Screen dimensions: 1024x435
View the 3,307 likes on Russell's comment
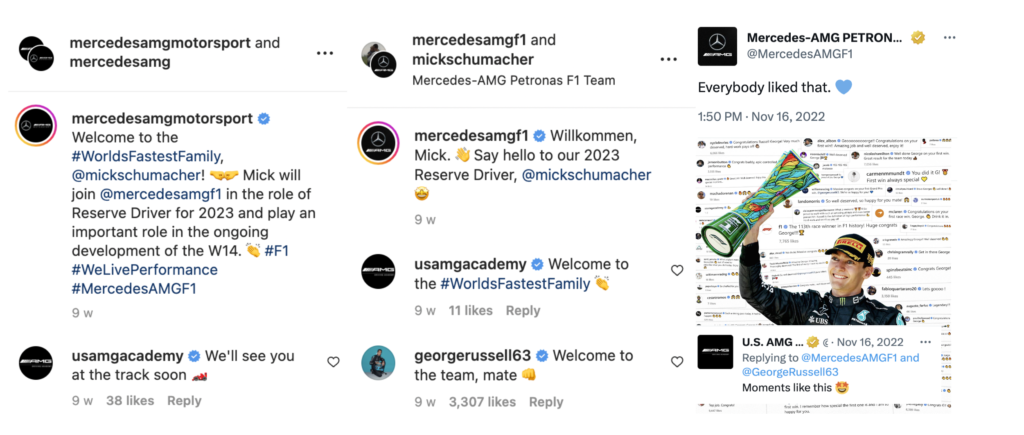click(x=480, y=401)
